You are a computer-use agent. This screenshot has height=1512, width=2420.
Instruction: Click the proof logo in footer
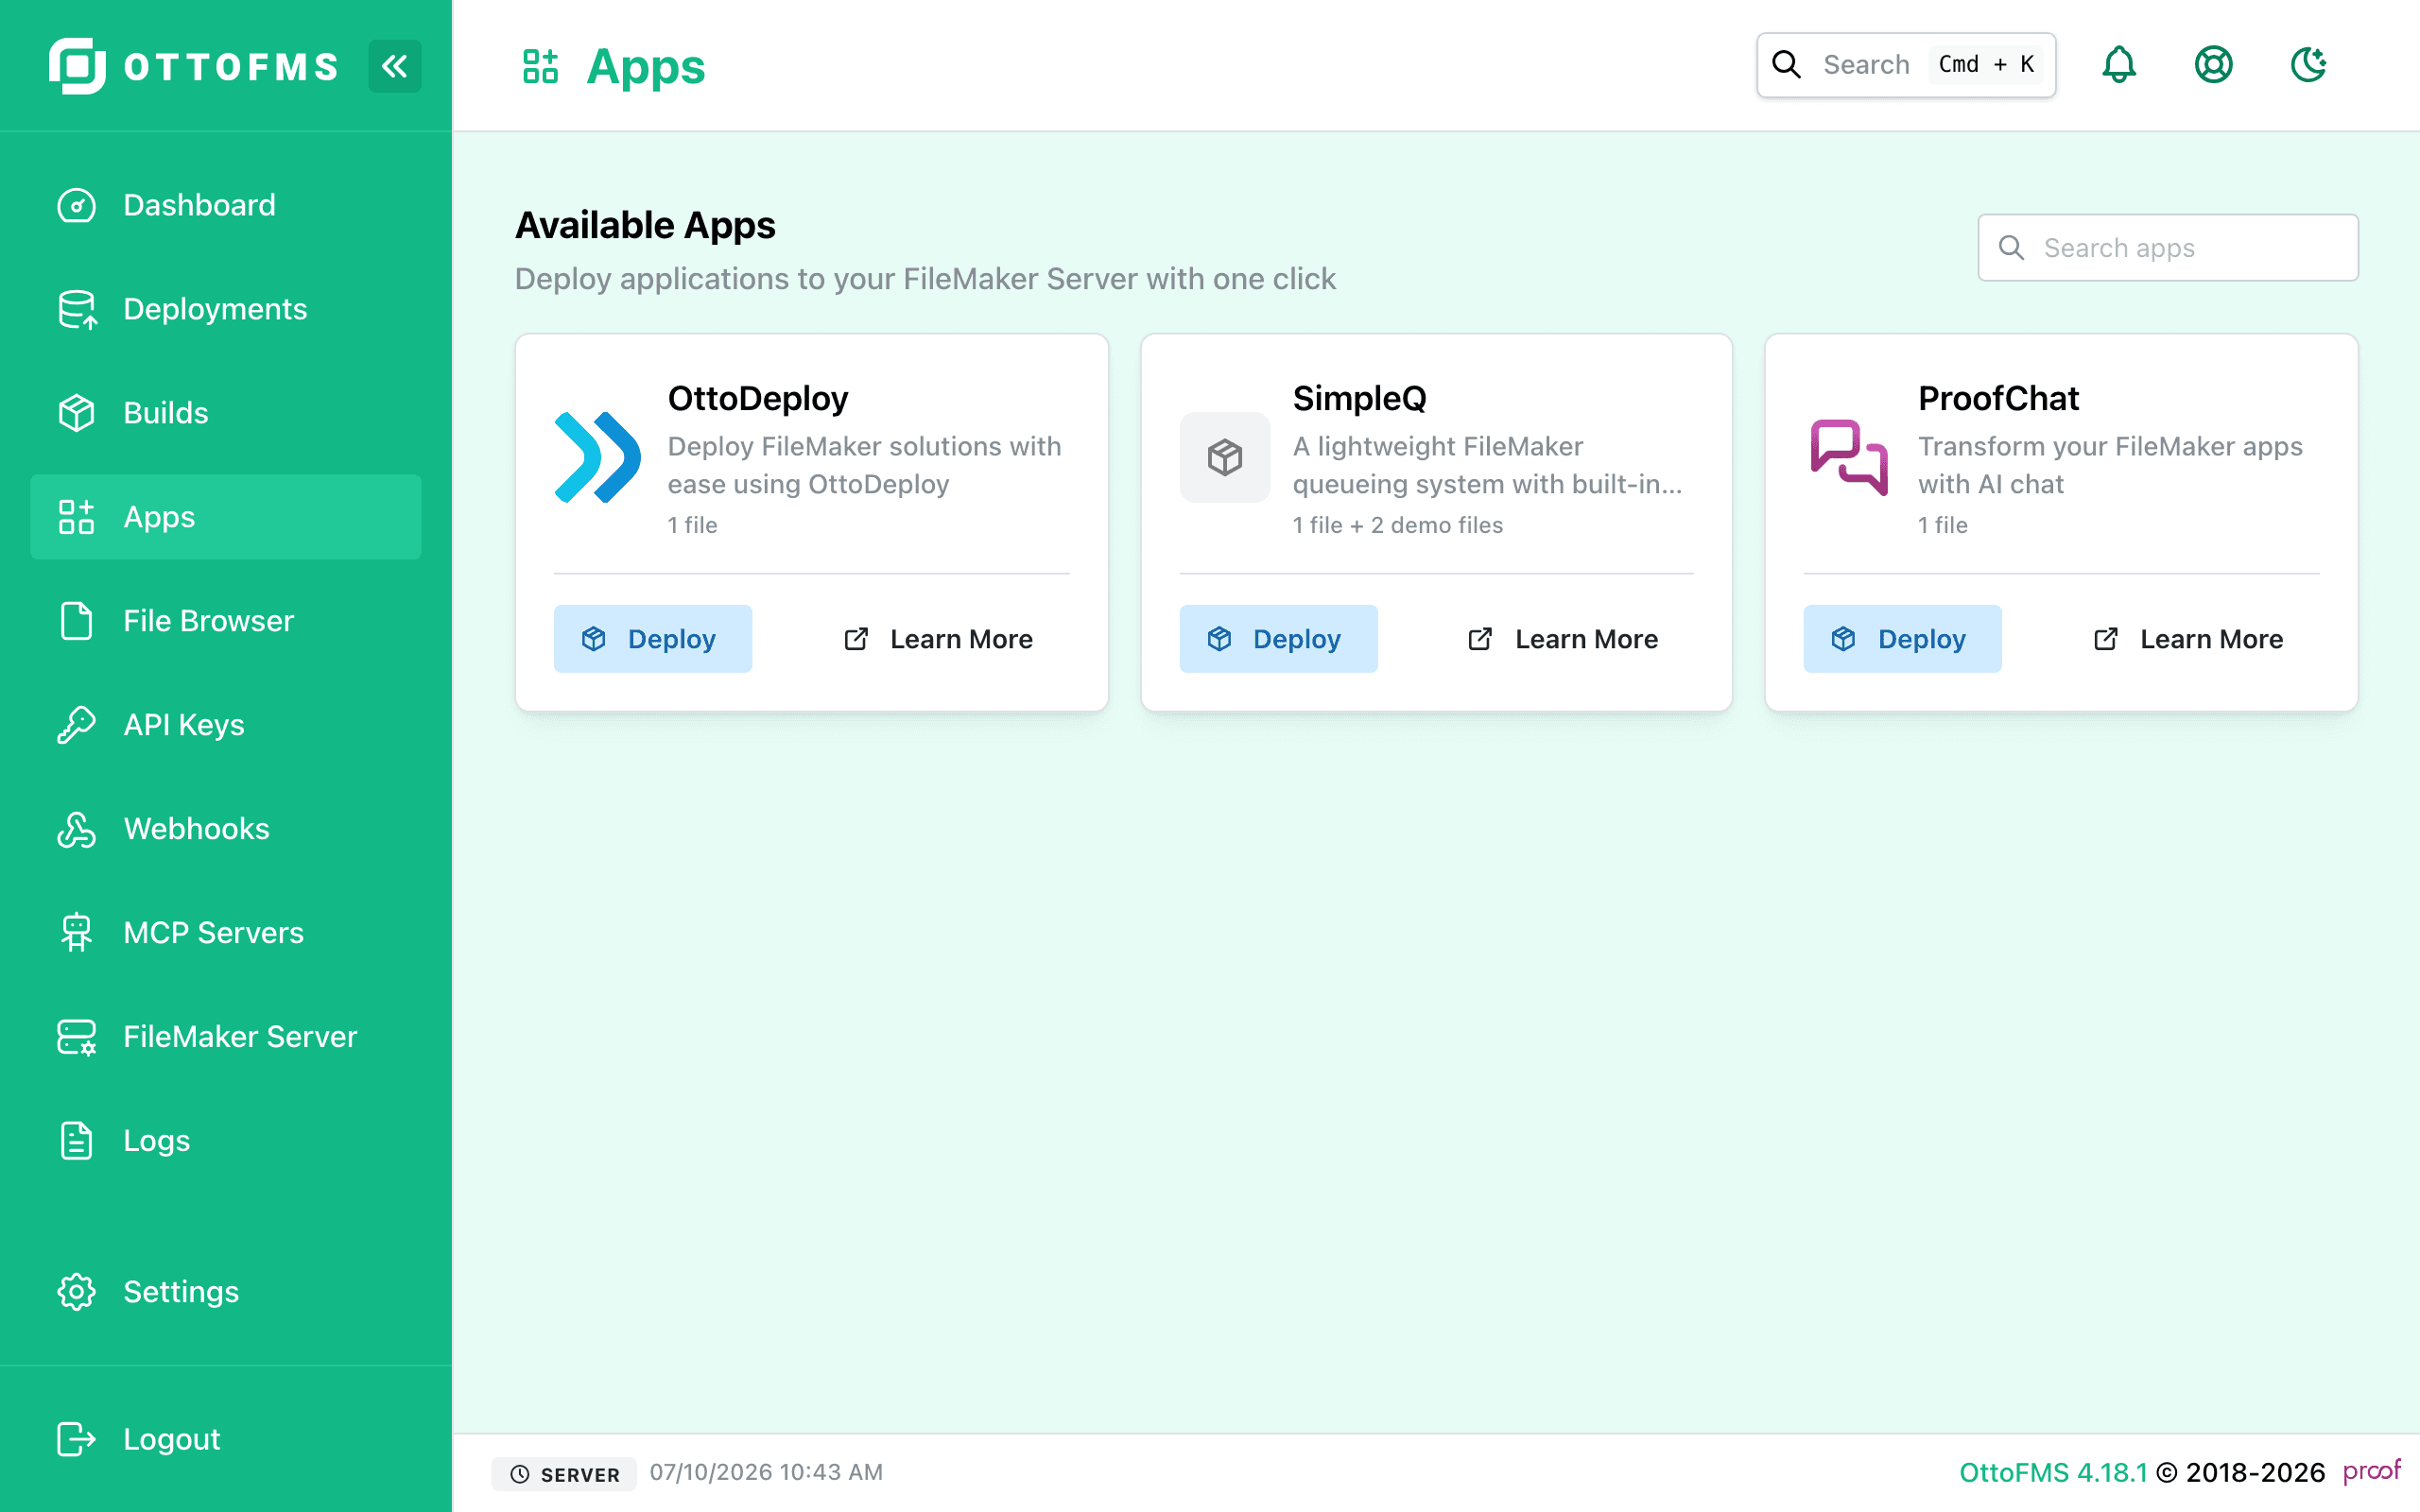2371,1472
